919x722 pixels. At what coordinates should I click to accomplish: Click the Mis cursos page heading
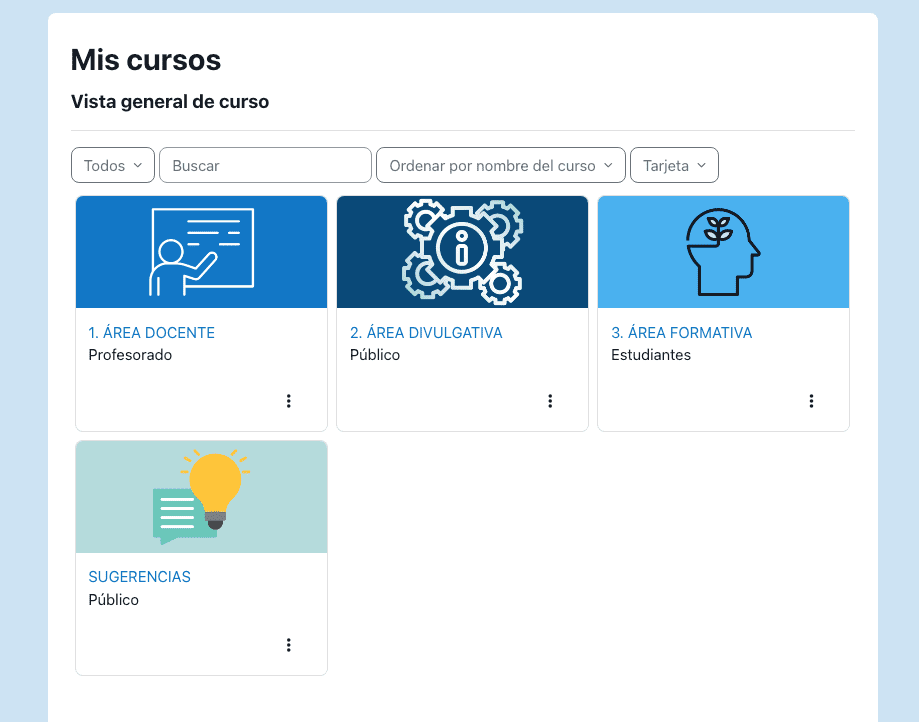tap(146, 60)
